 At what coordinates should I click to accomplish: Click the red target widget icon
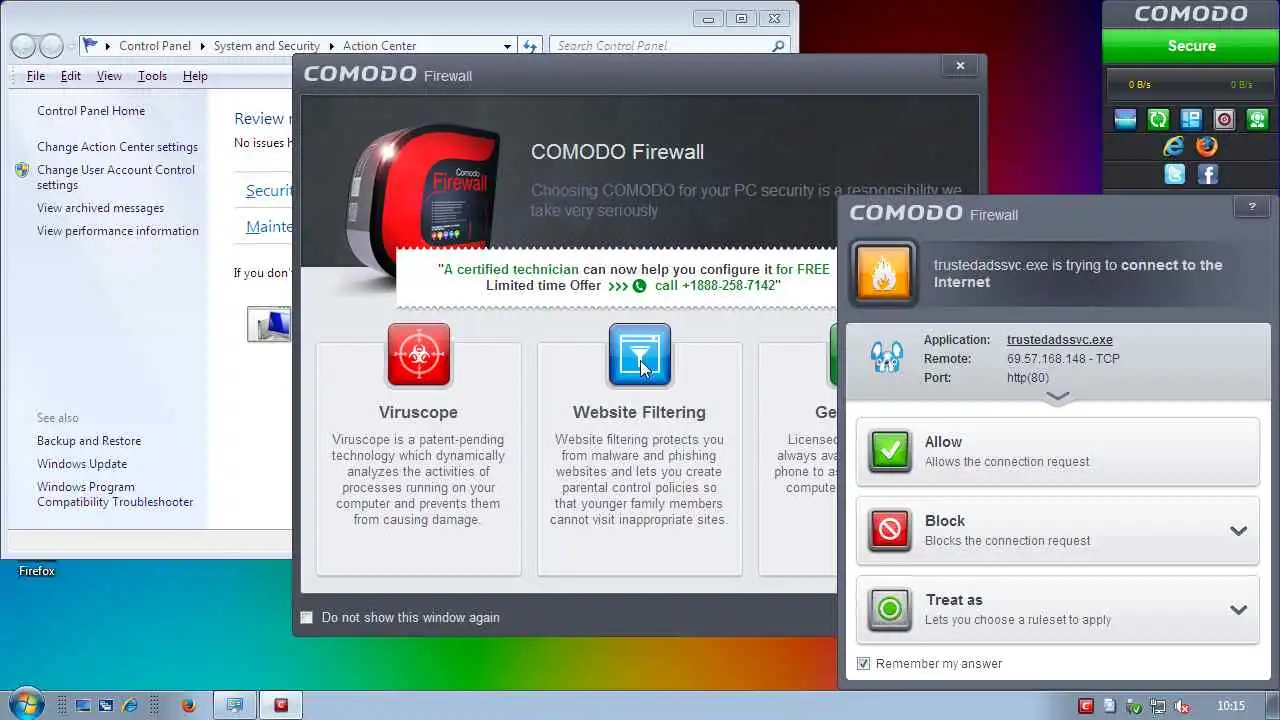[x=1224, y=120]
